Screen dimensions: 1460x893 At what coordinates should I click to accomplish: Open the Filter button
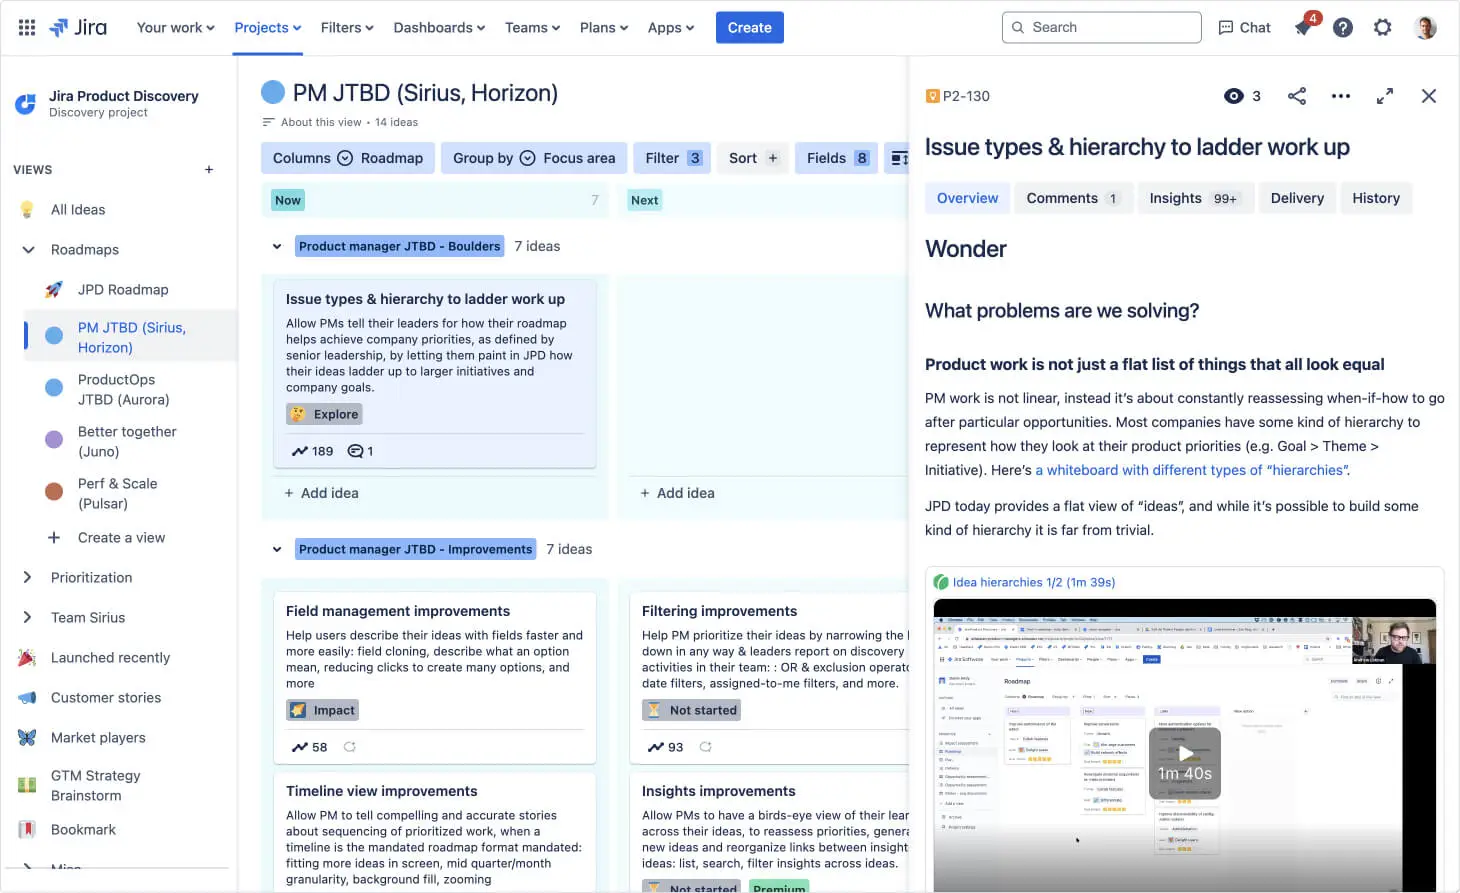tap(672, 158)
